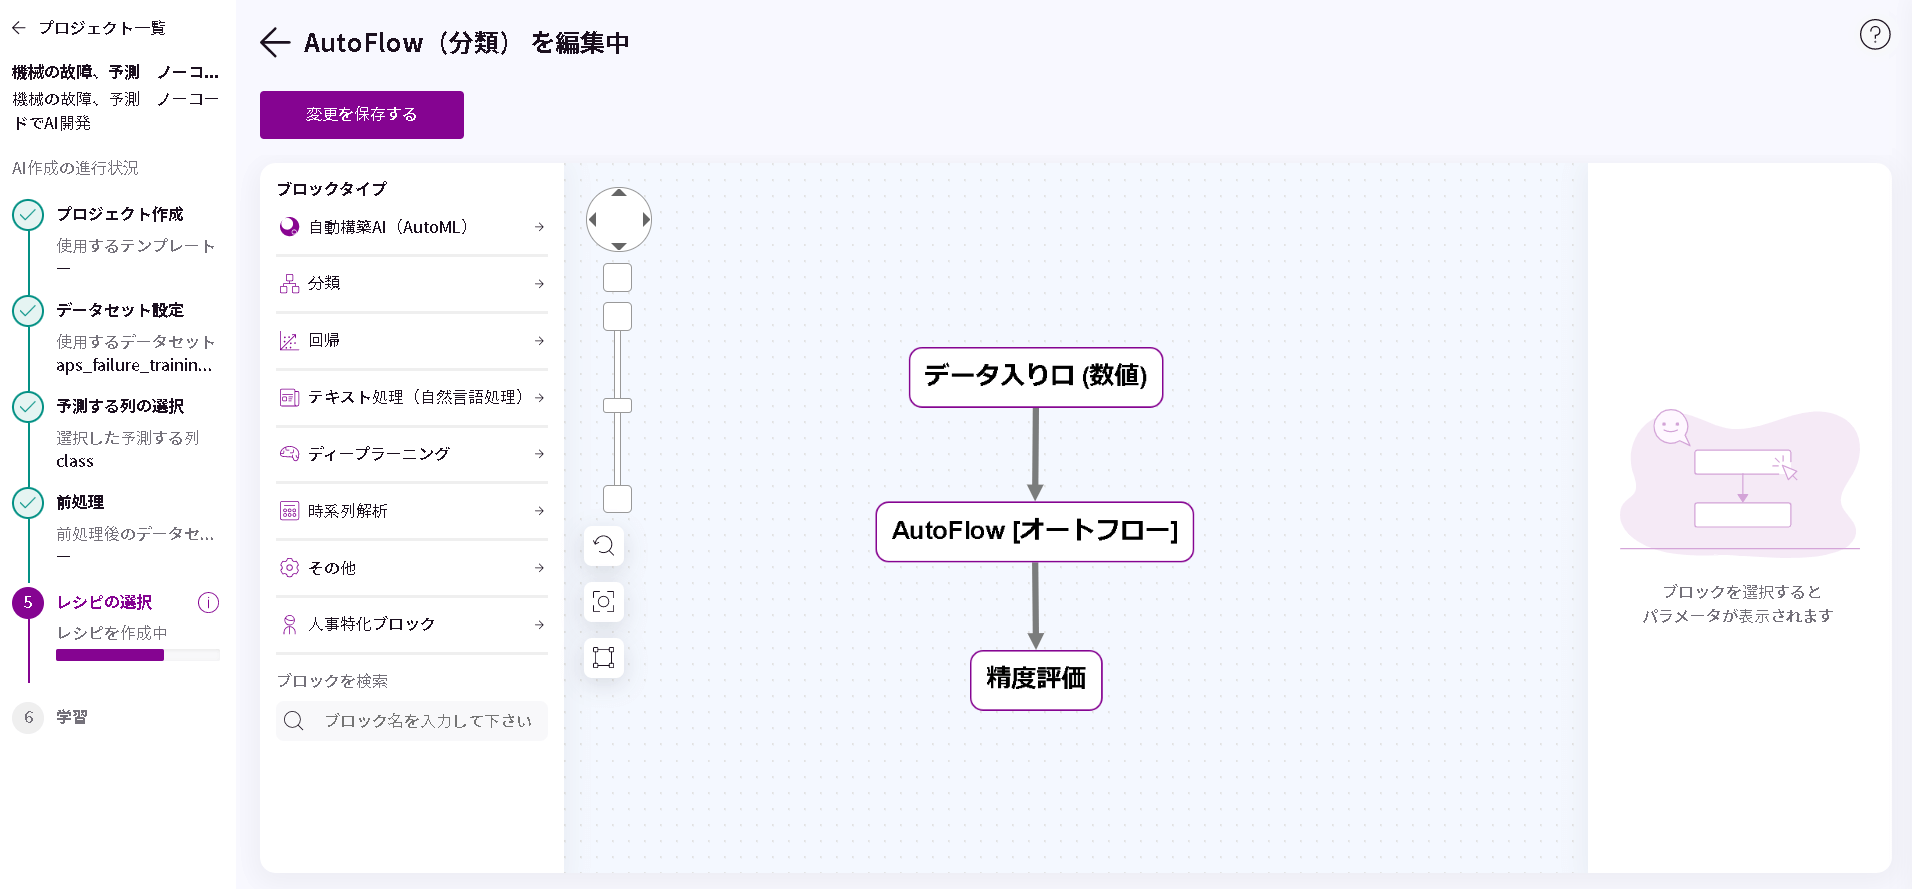Click the reset zoom magnifier icon
The height and width of the screenshot is (889, 1912).
(x=604, y=546)
